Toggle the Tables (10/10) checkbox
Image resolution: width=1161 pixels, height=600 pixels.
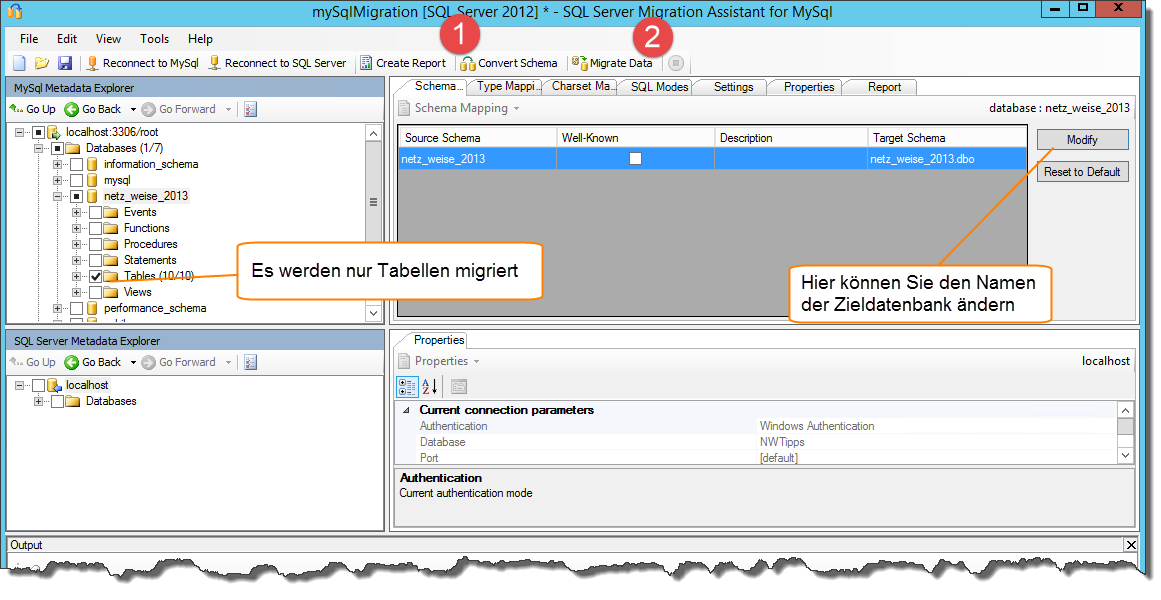tap(96, 276)
